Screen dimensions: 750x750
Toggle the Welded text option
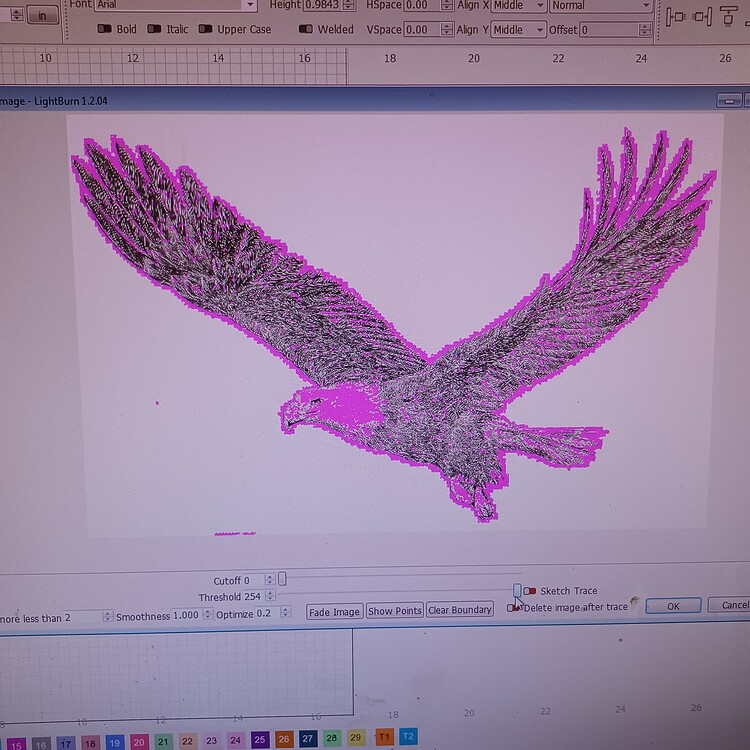(306, 29)
